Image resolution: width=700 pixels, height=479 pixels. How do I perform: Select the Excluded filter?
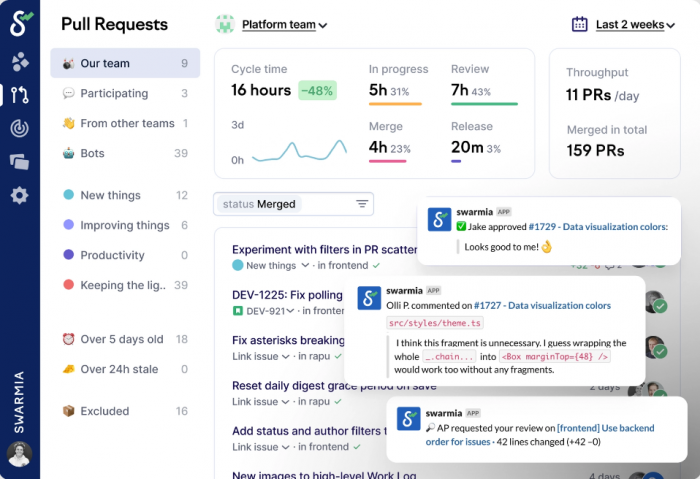point(125,411)
